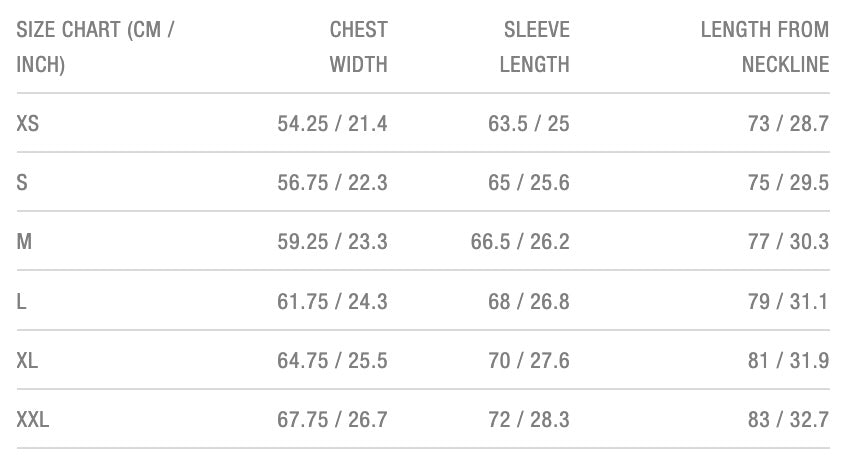Click neckline length value 83 / 32.7
Image resolution: width=854 pixels, height=472 pixels.
788,420
